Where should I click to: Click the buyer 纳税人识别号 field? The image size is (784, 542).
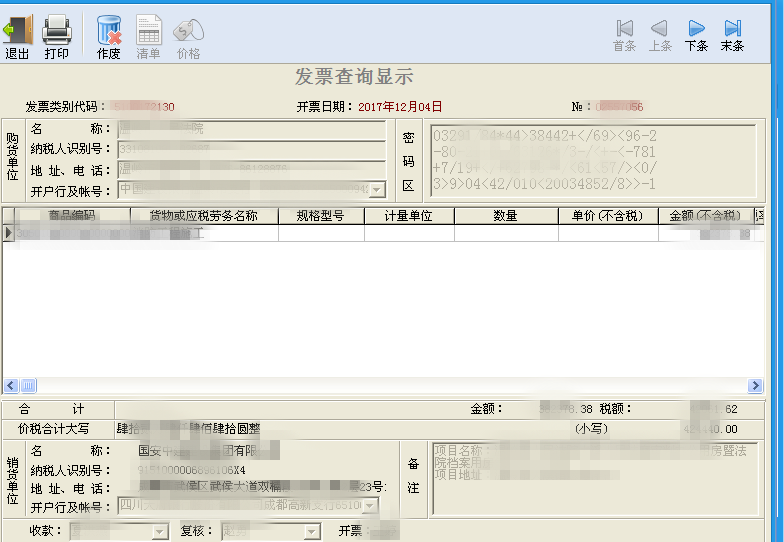252,149
